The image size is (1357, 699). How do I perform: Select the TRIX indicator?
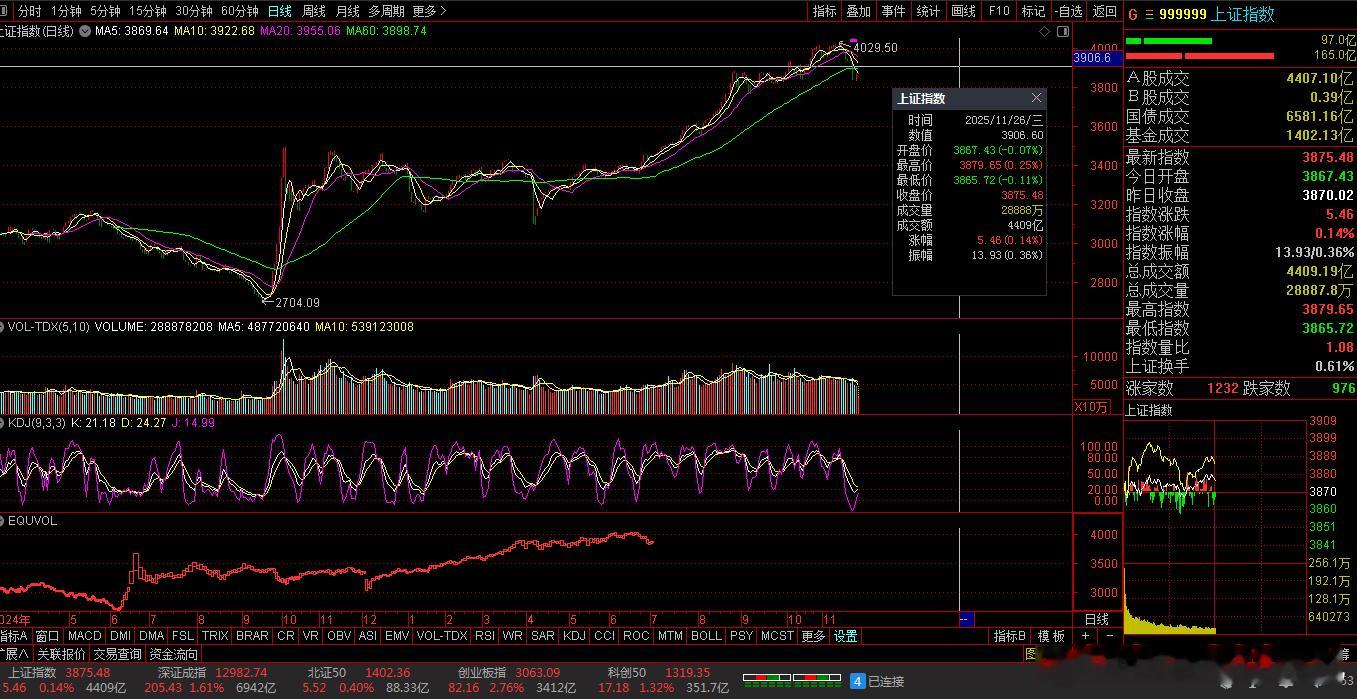point(215,636)
